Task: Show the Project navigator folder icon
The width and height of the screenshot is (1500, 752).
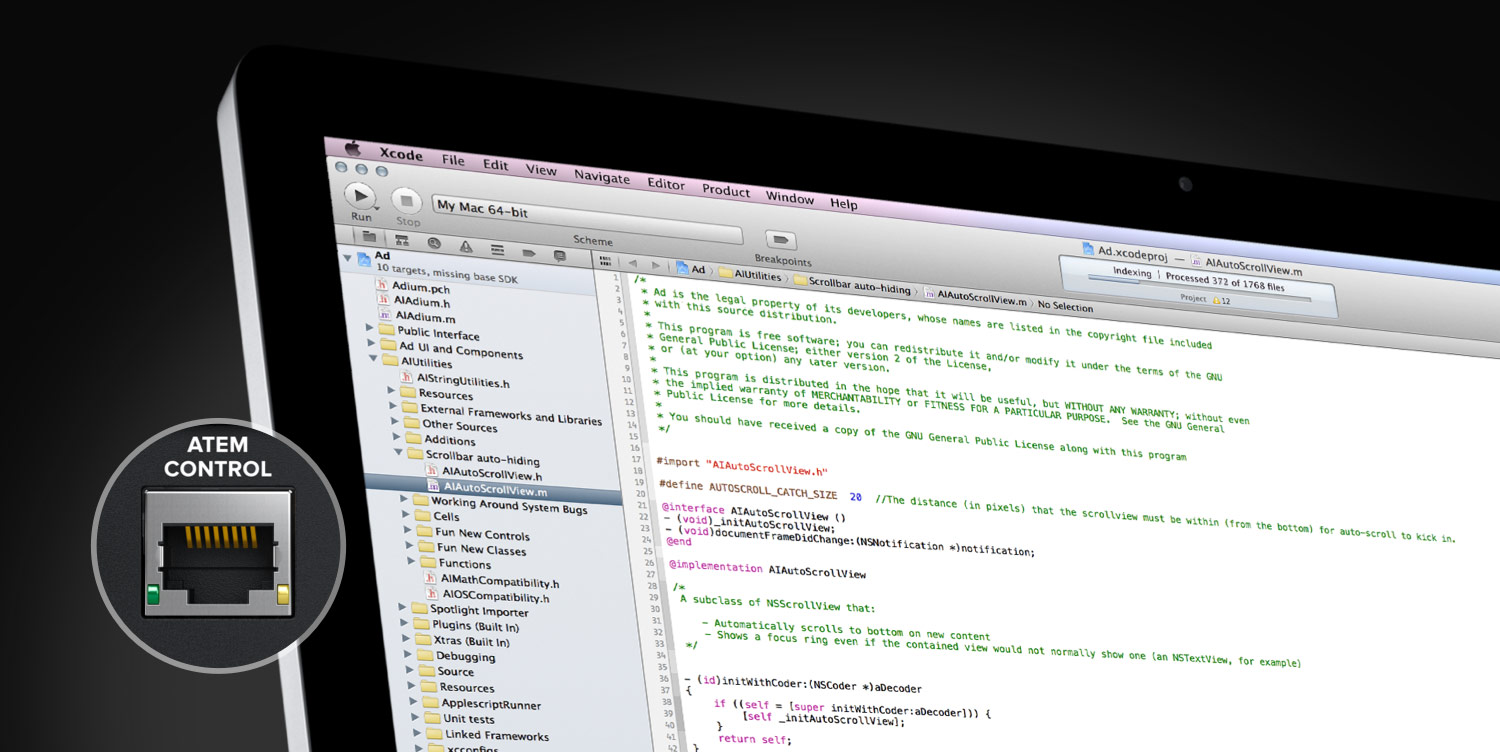Action: tap(369, 237)
